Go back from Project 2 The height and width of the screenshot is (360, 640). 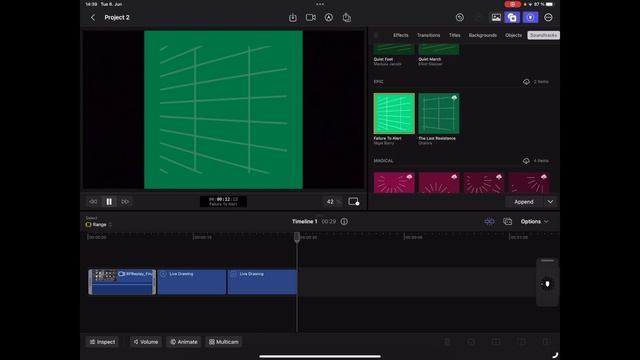(x=93, y=18)
